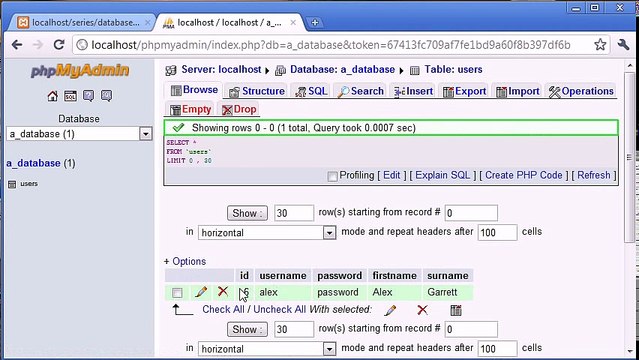The image size is (639, 360).
Task: Switch to the Search tab
Action: pyautogui.click(x=361, y=91)
